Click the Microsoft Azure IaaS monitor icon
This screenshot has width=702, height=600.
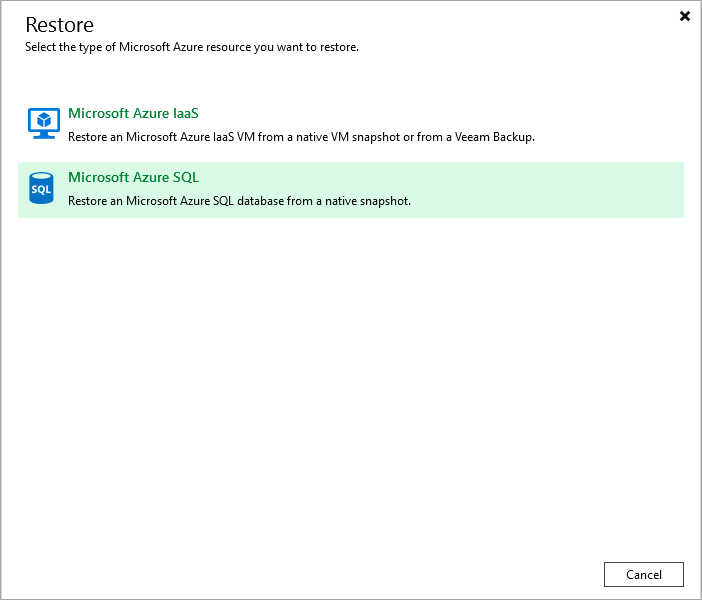tap(43, 123)
